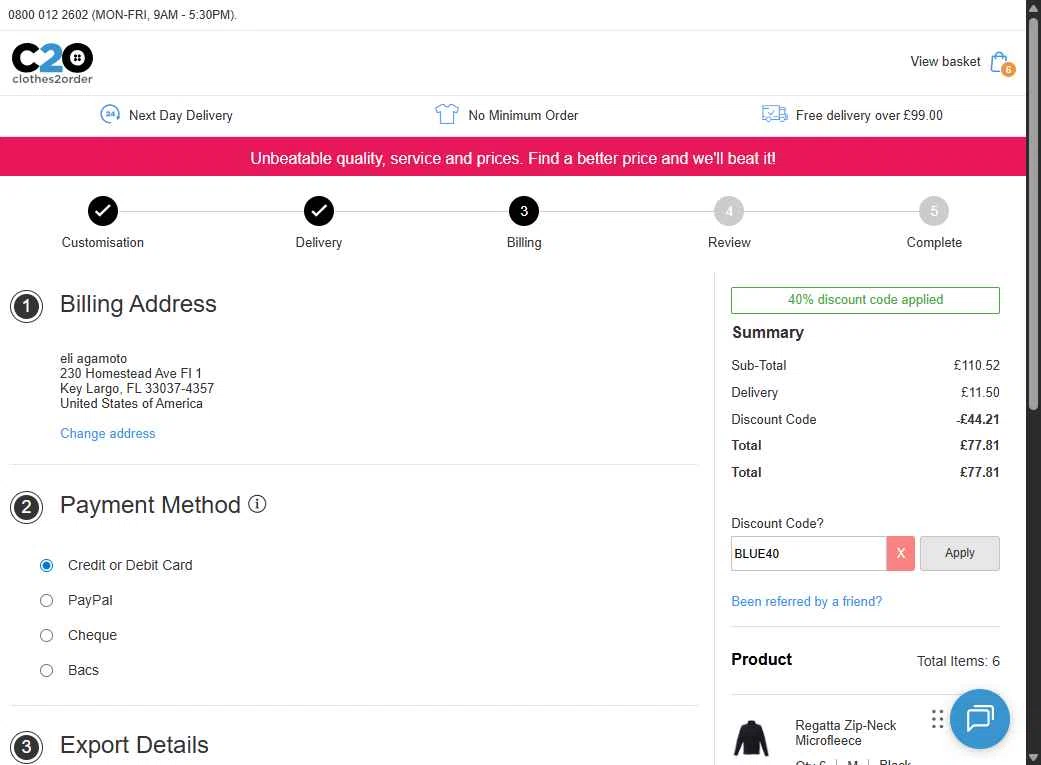Click the 230 Homestead Ave address line
1041x765 pixels.
[131, 373]
